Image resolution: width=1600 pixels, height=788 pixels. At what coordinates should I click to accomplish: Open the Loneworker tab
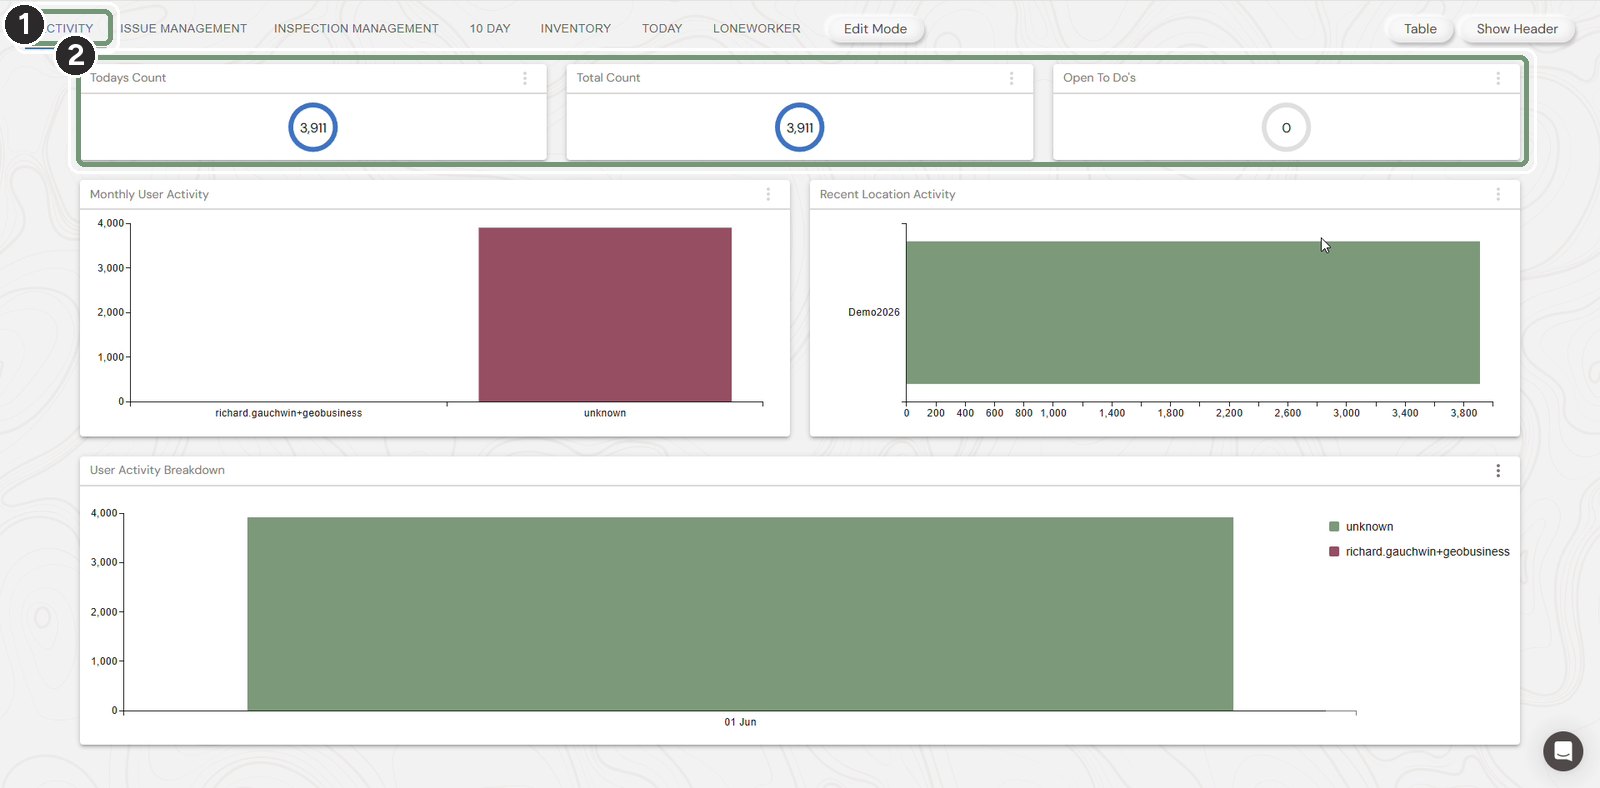[x=756, y=29]
